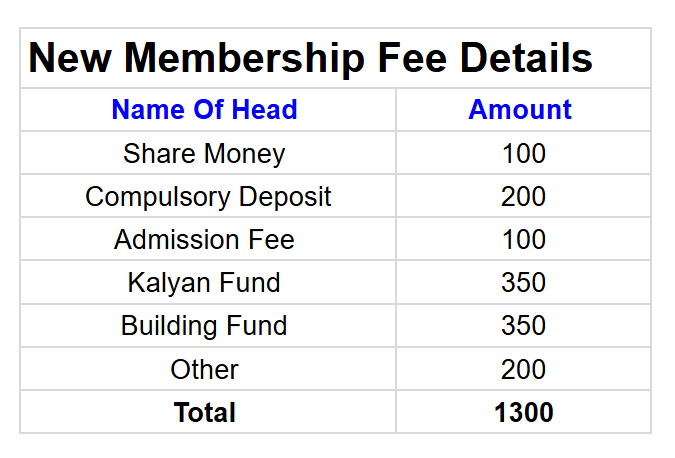
Task: Click the 'Share Money' cell
Action: (x=204, y=154)
